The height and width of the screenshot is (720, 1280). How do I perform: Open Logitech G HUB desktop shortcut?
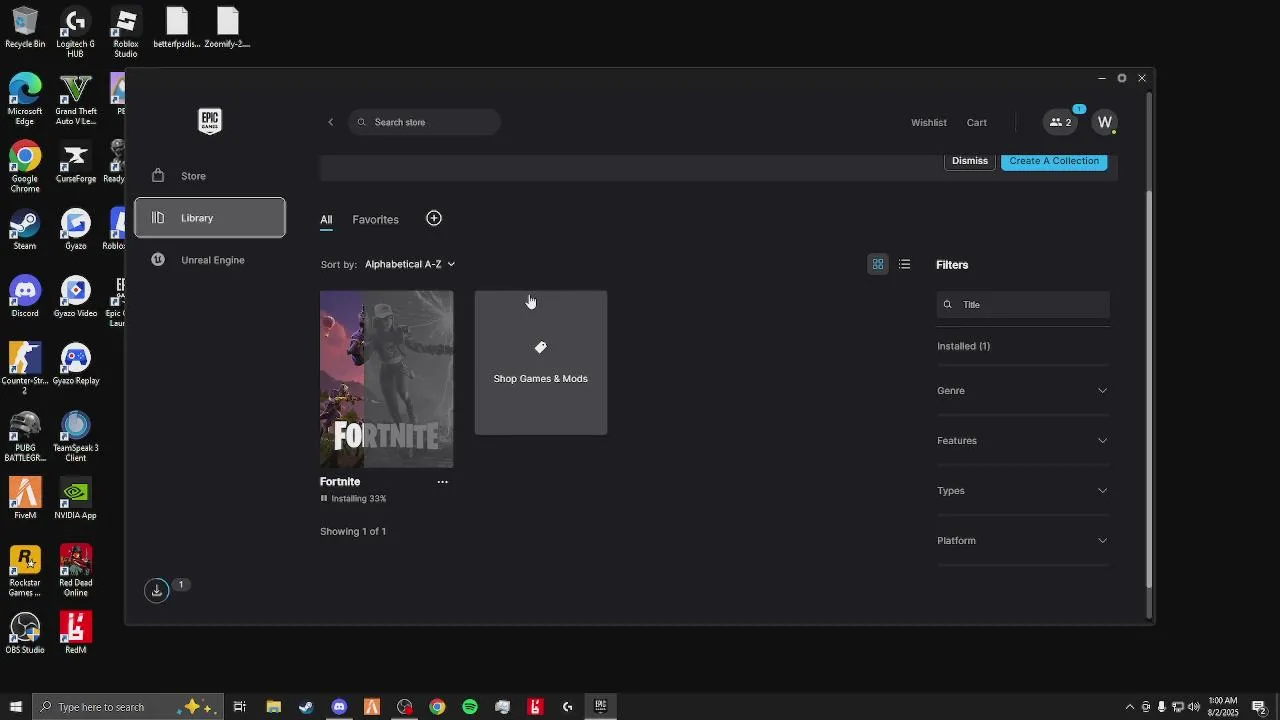[x=75, y=32]
